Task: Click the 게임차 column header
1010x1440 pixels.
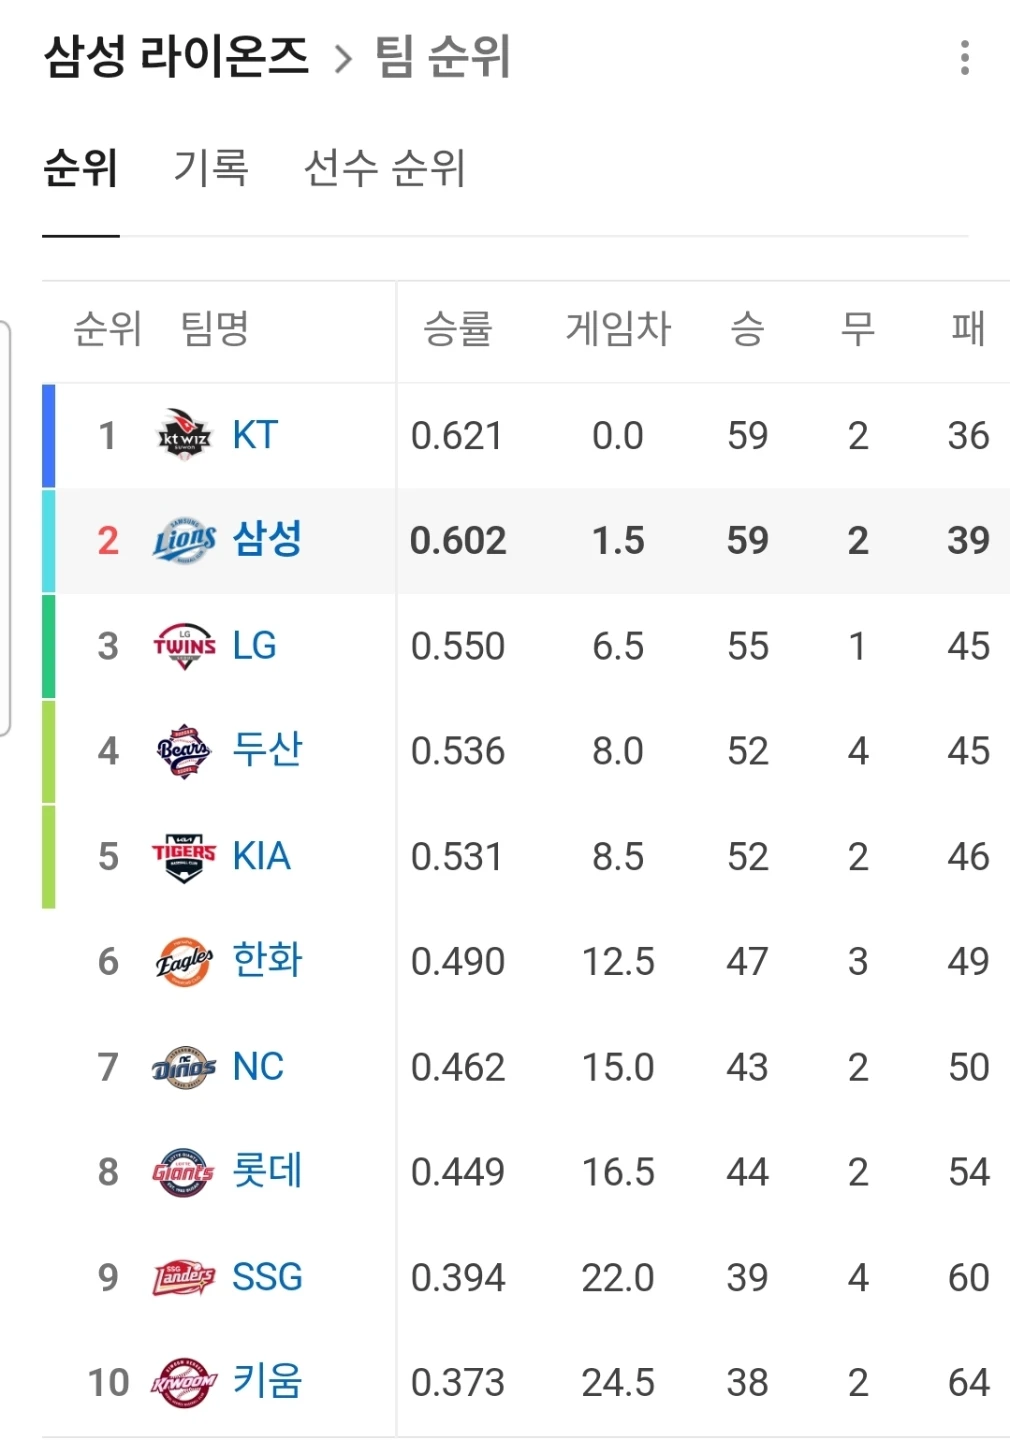Action: tap(618, 328)
